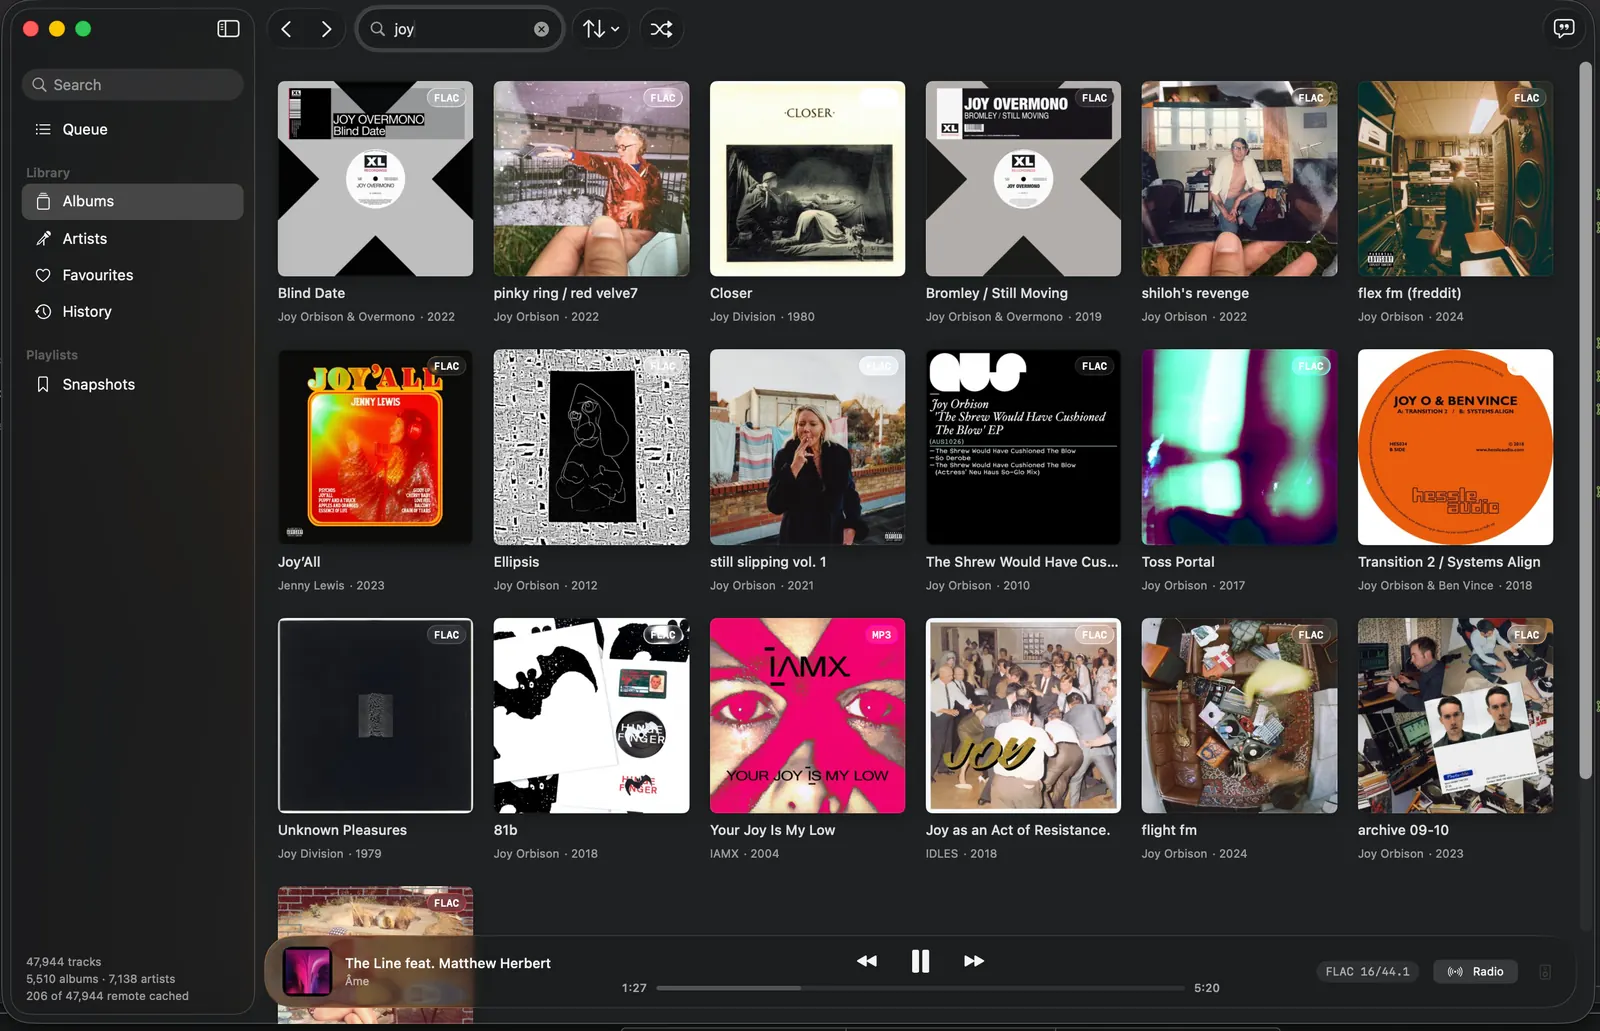Screen dimensions: 1600x1031
Task: Click the search field containing 'joy'
Action: (x=461, y=29)
